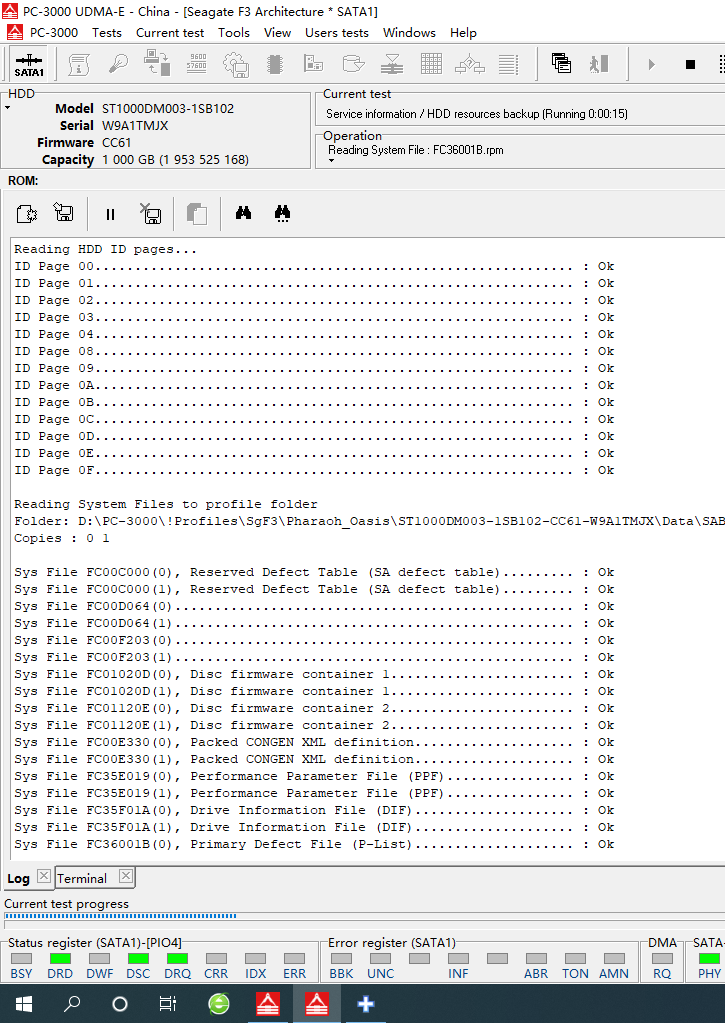The width and height of the screenshot is (725, 1023).
Task: Click the stacked windows toolbar icon
Action: tap(561, 63)
